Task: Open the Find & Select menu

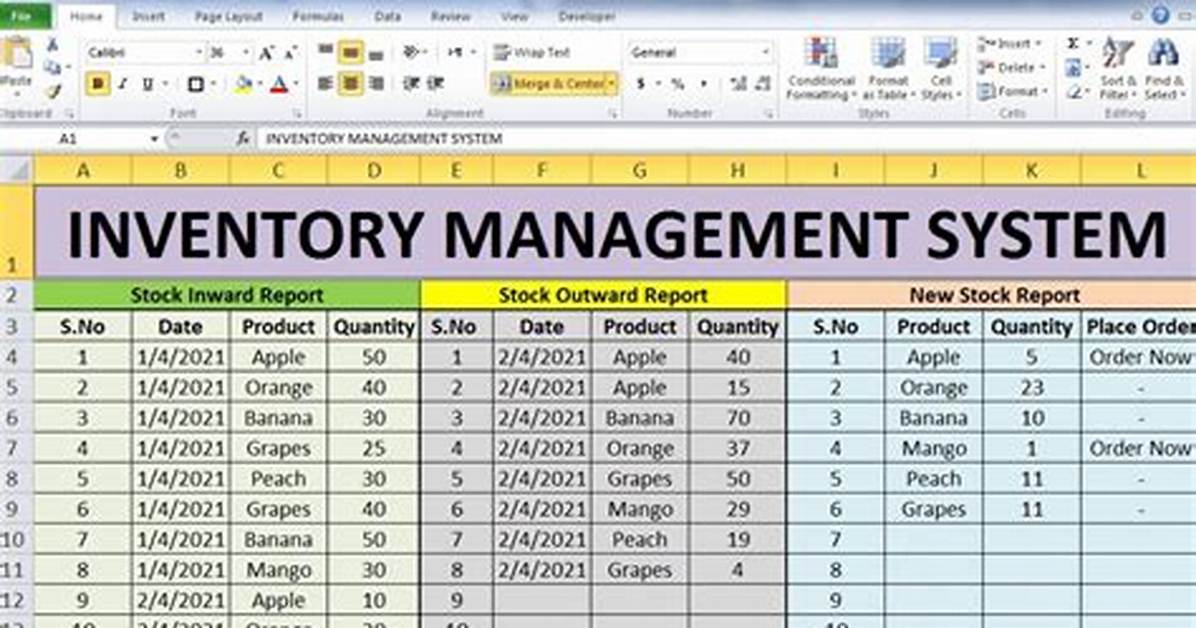Action: [x=1162, y=69]
